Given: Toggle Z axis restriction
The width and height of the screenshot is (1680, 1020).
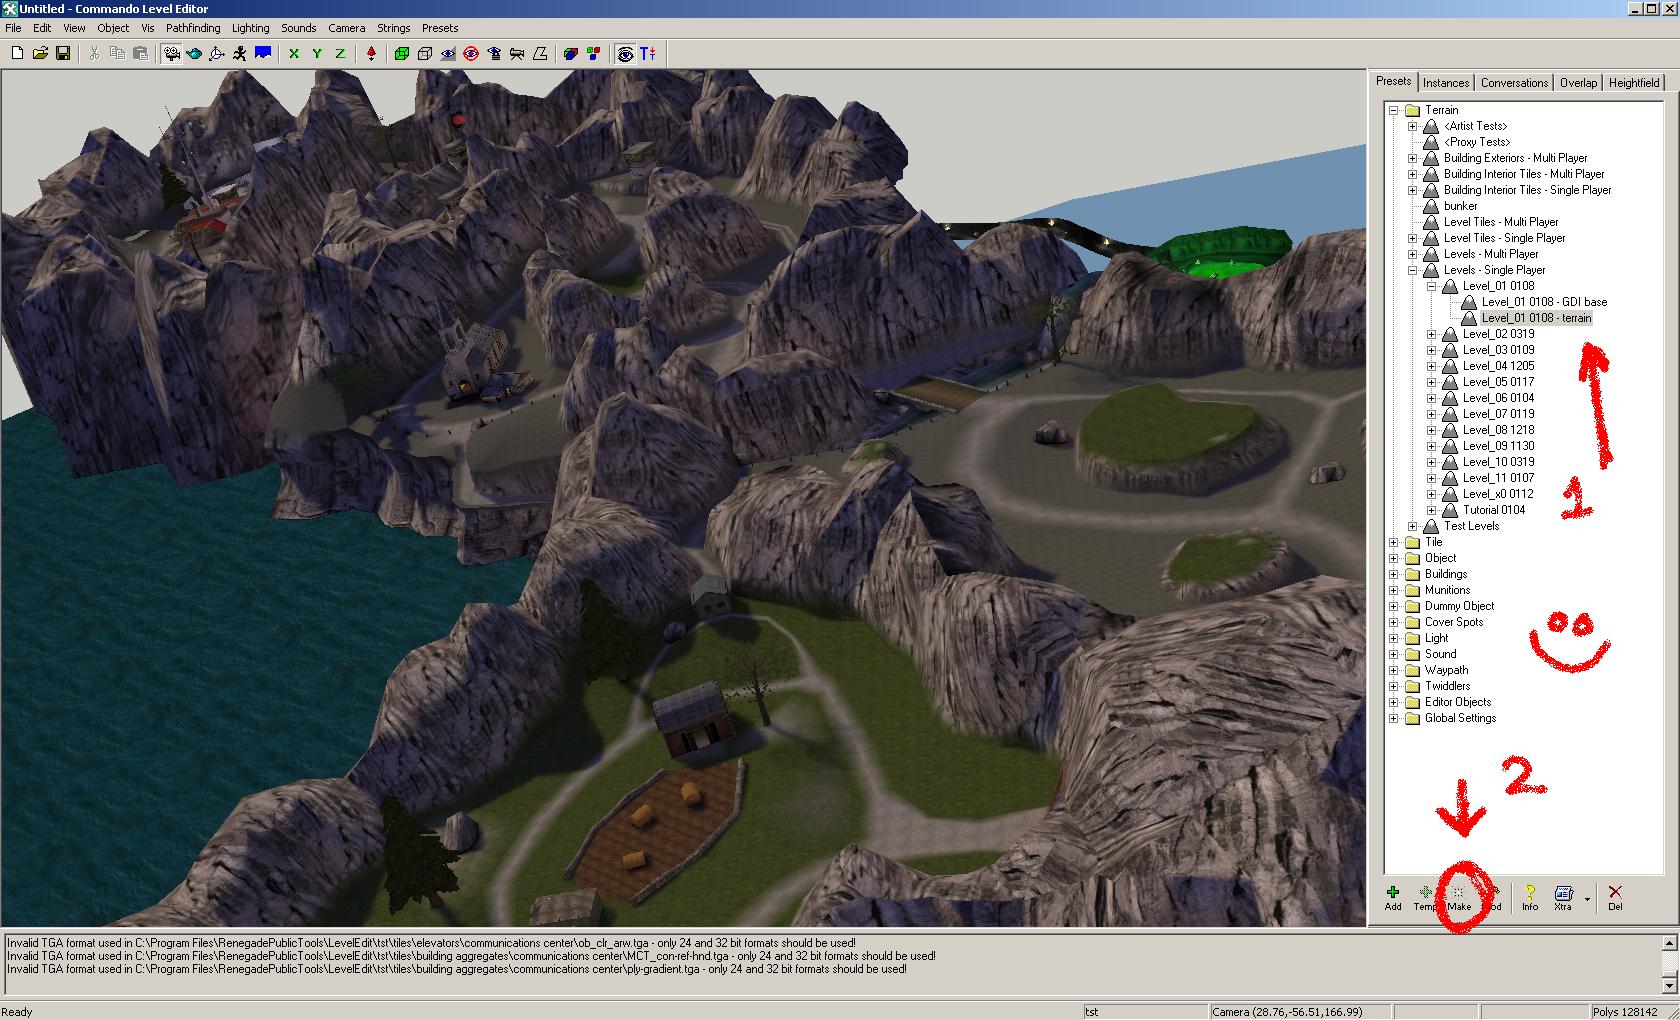Looking at the screenshot, I should 340,54.
